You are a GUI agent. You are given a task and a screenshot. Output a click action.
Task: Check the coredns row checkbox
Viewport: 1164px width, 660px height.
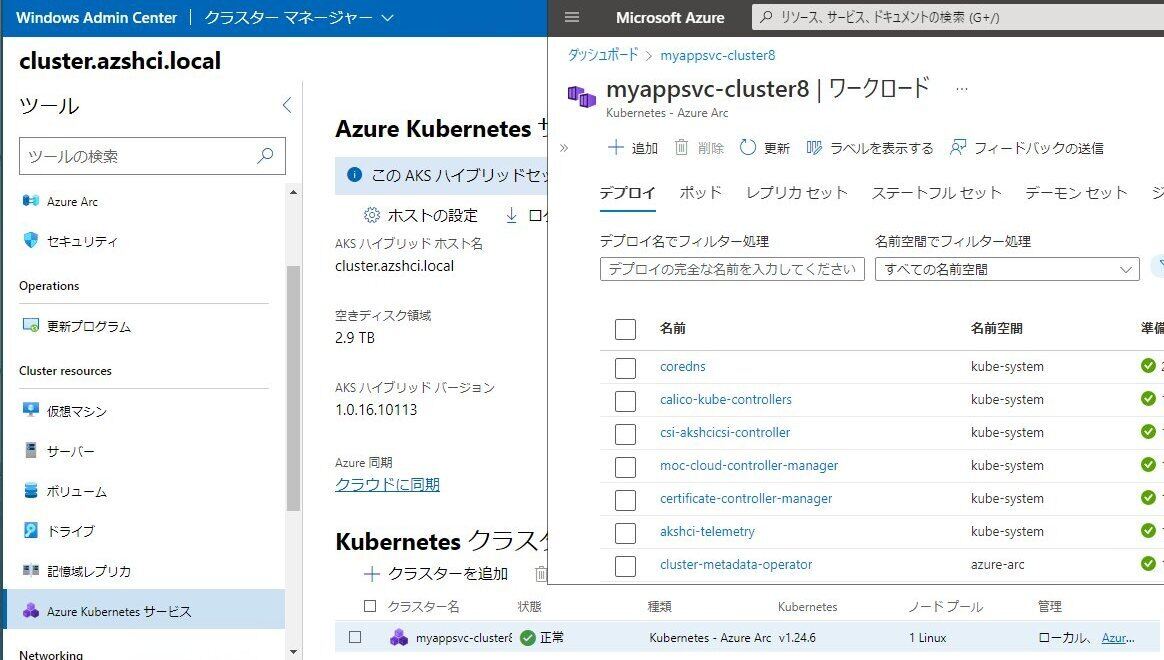[x=625, y=367]
